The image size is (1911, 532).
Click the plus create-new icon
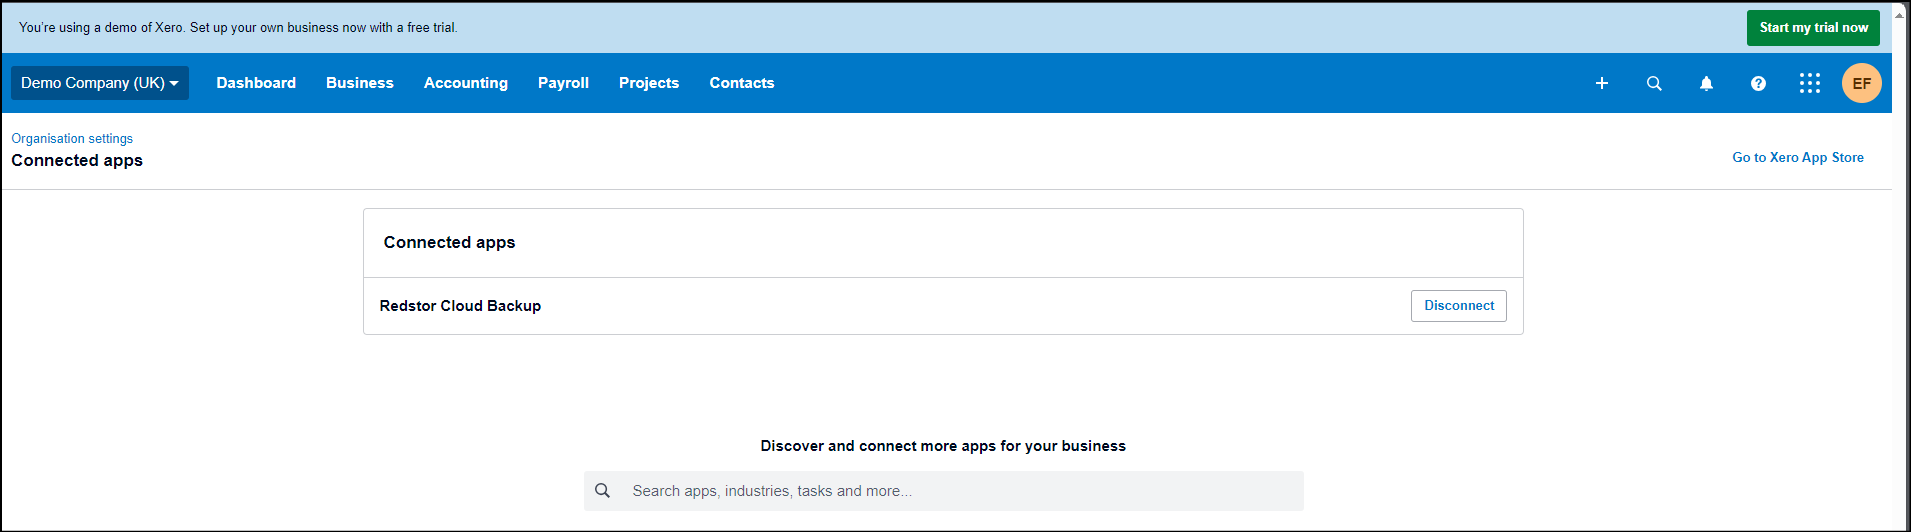[1602, 83]
